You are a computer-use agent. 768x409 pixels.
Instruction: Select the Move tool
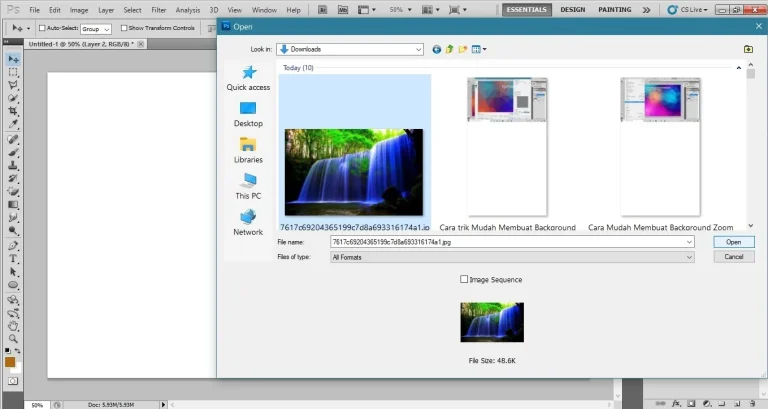[13, 59]
